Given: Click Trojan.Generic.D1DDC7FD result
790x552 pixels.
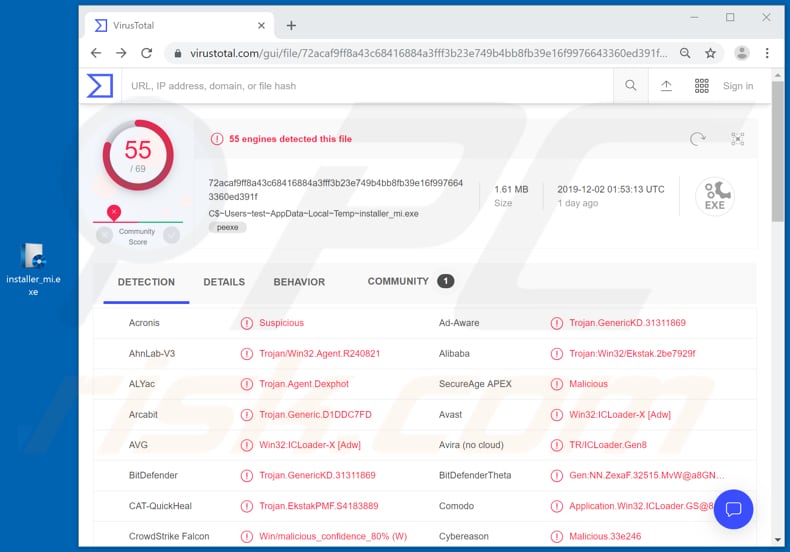Looking at the screenshot, I should click(315, 415).
